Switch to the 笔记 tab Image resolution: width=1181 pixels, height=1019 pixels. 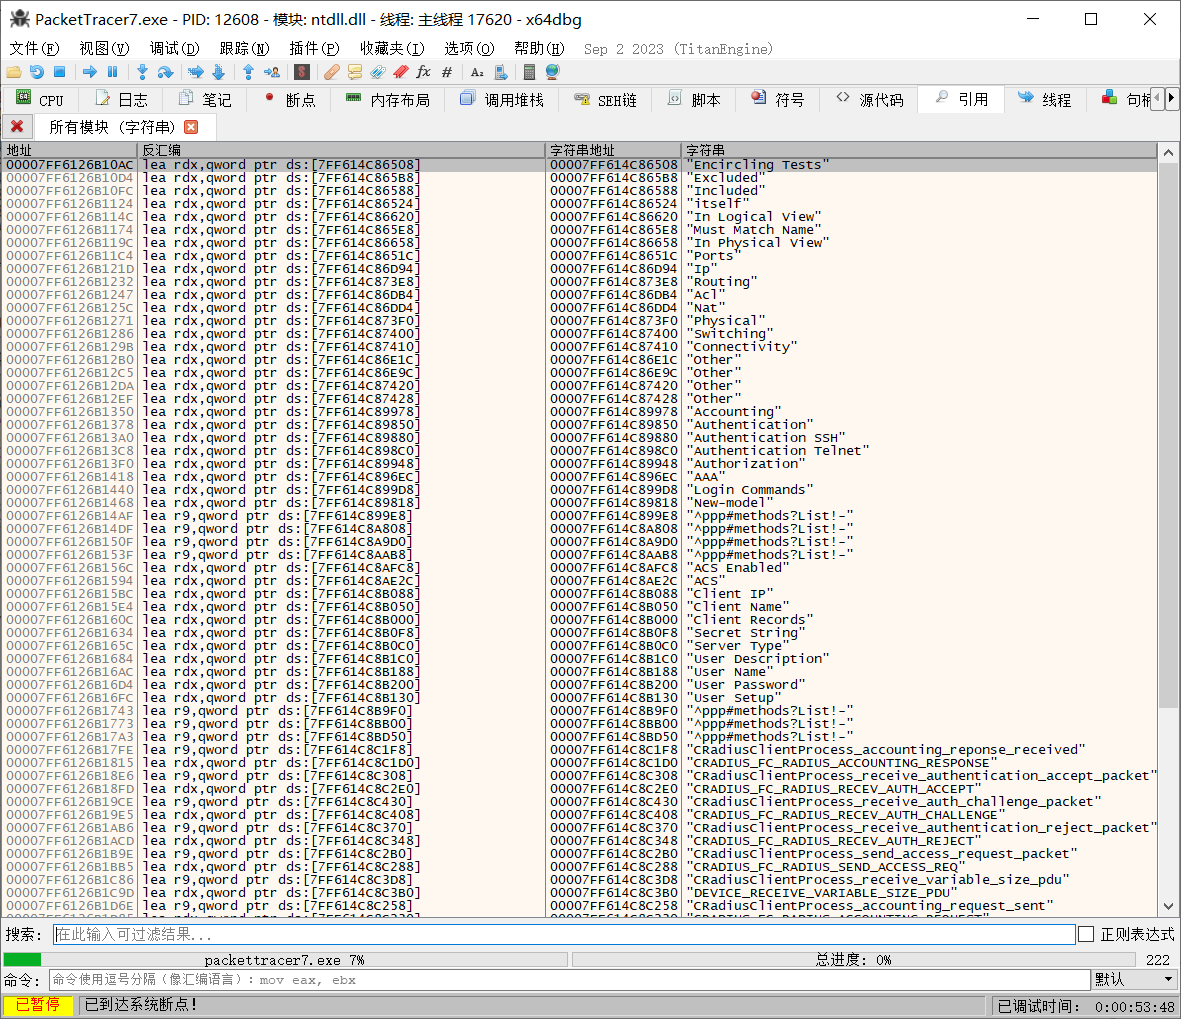coord(204,100)
